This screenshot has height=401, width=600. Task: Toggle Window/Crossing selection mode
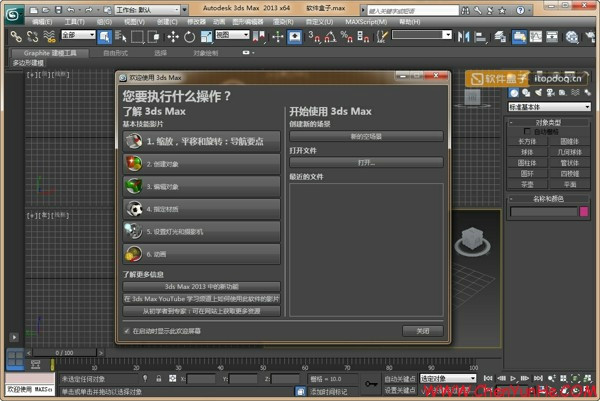point(153,37)
